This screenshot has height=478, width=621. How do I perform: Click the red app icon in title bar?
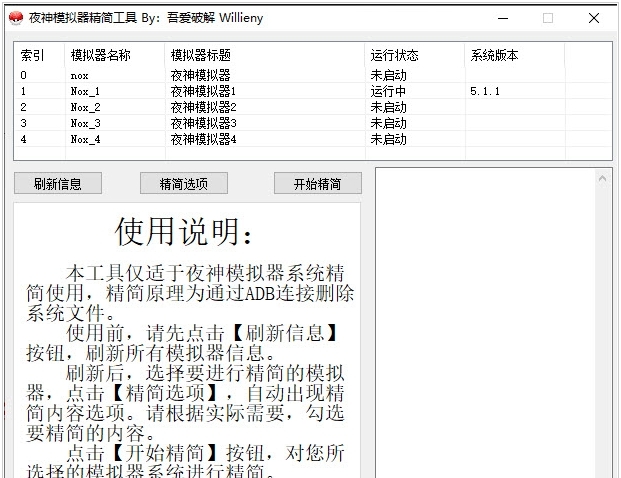16,18
